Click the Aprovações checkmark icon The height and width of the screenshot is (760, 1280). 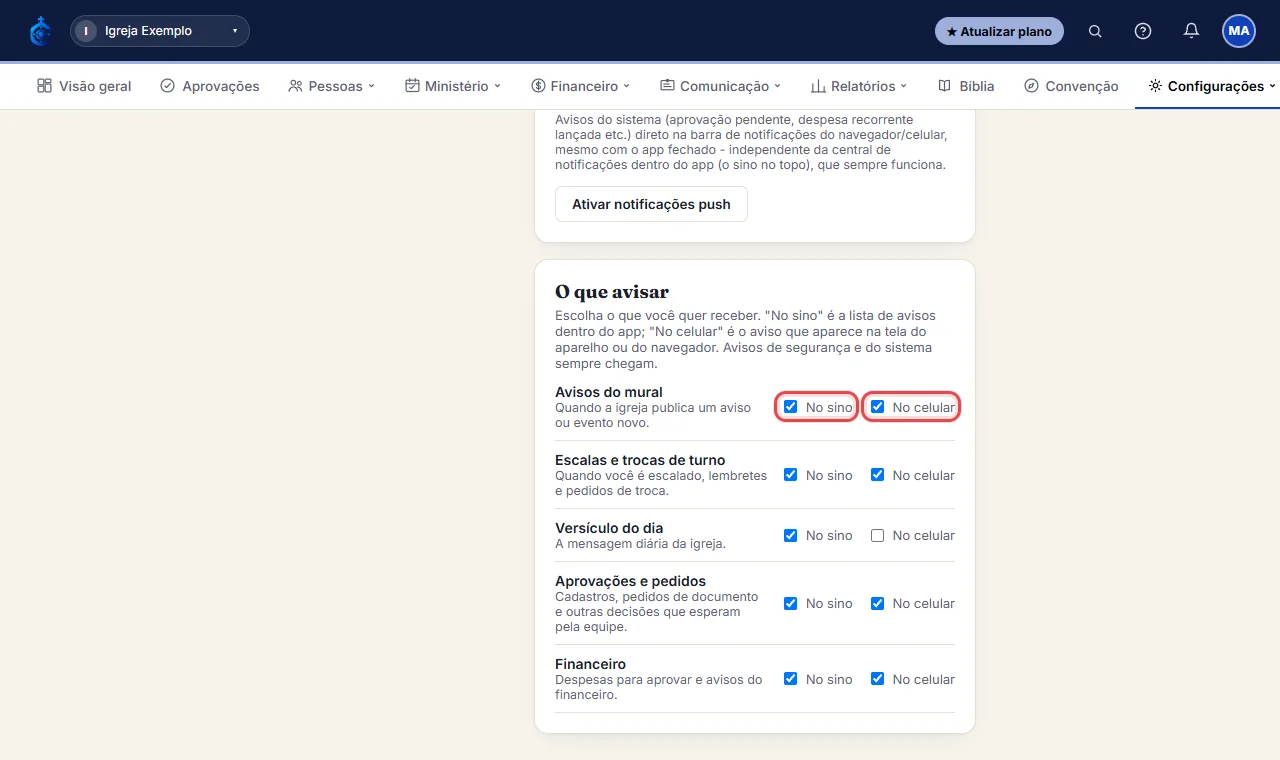(167, 86)
